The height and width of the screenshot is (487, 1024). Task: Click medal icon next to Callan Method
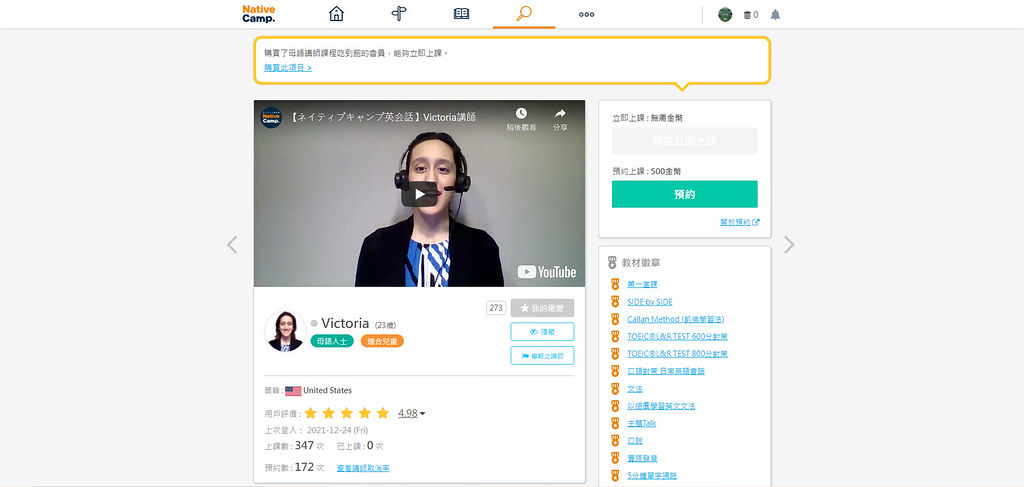[614, 319]
